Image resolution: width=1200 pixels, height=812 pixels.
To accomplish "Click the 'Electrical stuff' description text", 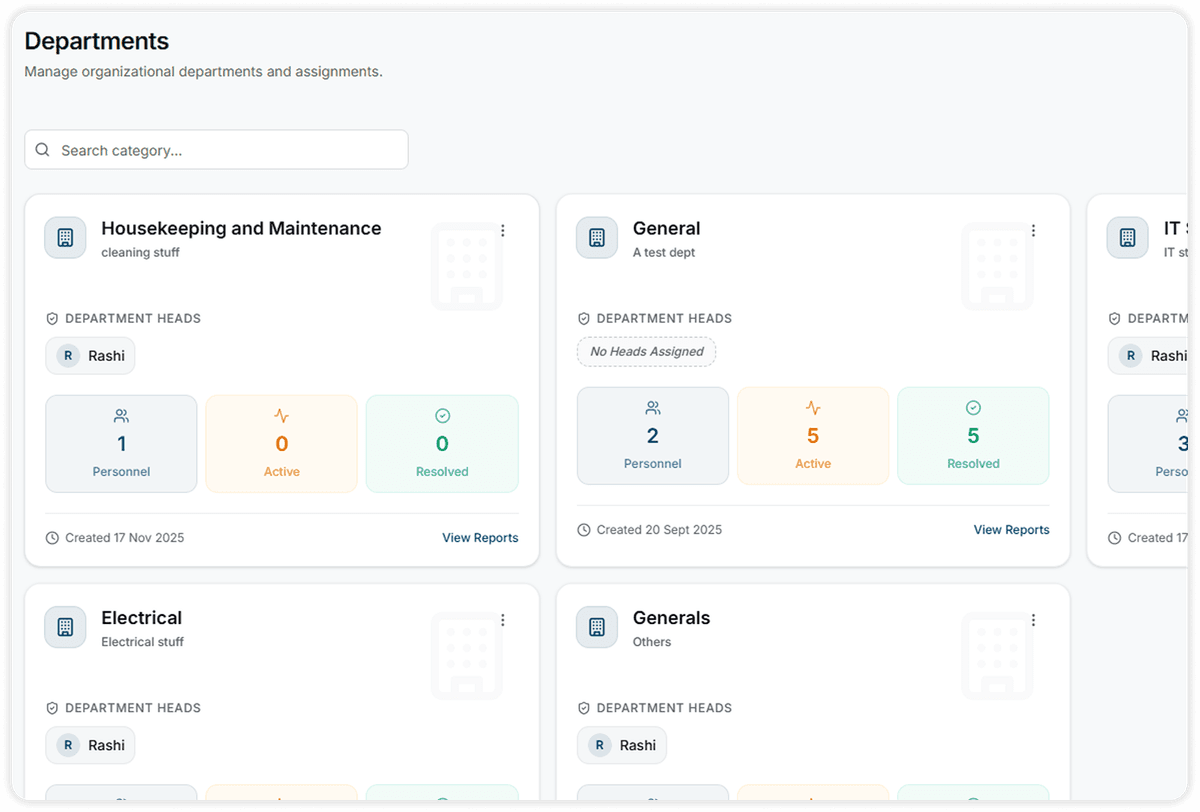I will click(142, 642).
